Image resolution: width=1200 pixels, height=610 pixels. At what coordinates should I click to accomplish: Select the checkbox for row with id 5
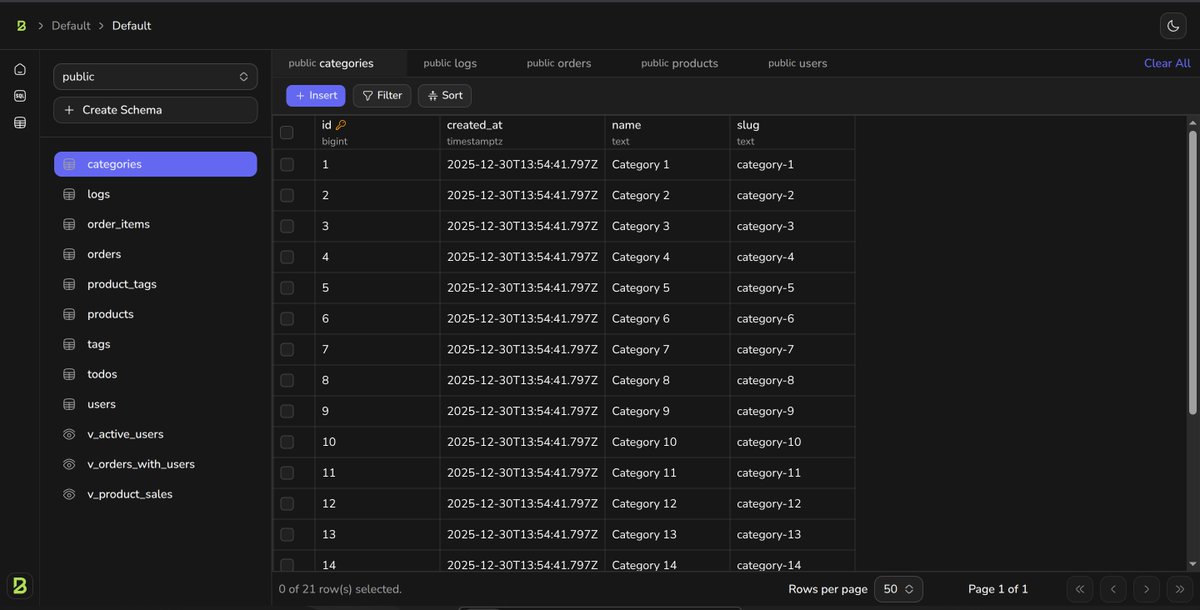coord(287,288)
